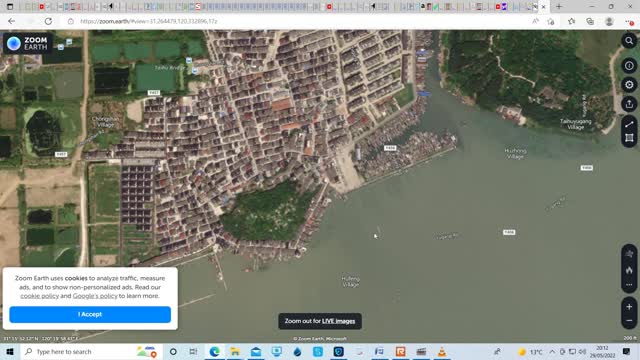Open VLC media player in taskbar
The width and height of the screenshot is (640, 360).
442,351
